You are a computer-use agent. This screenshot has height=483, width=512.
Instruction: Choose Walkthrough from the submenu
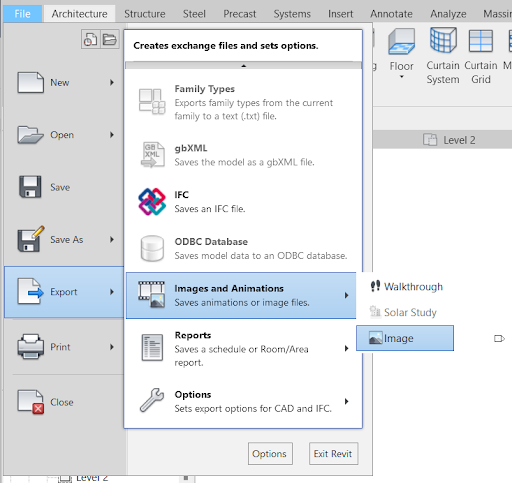click(x=406, y=286)
